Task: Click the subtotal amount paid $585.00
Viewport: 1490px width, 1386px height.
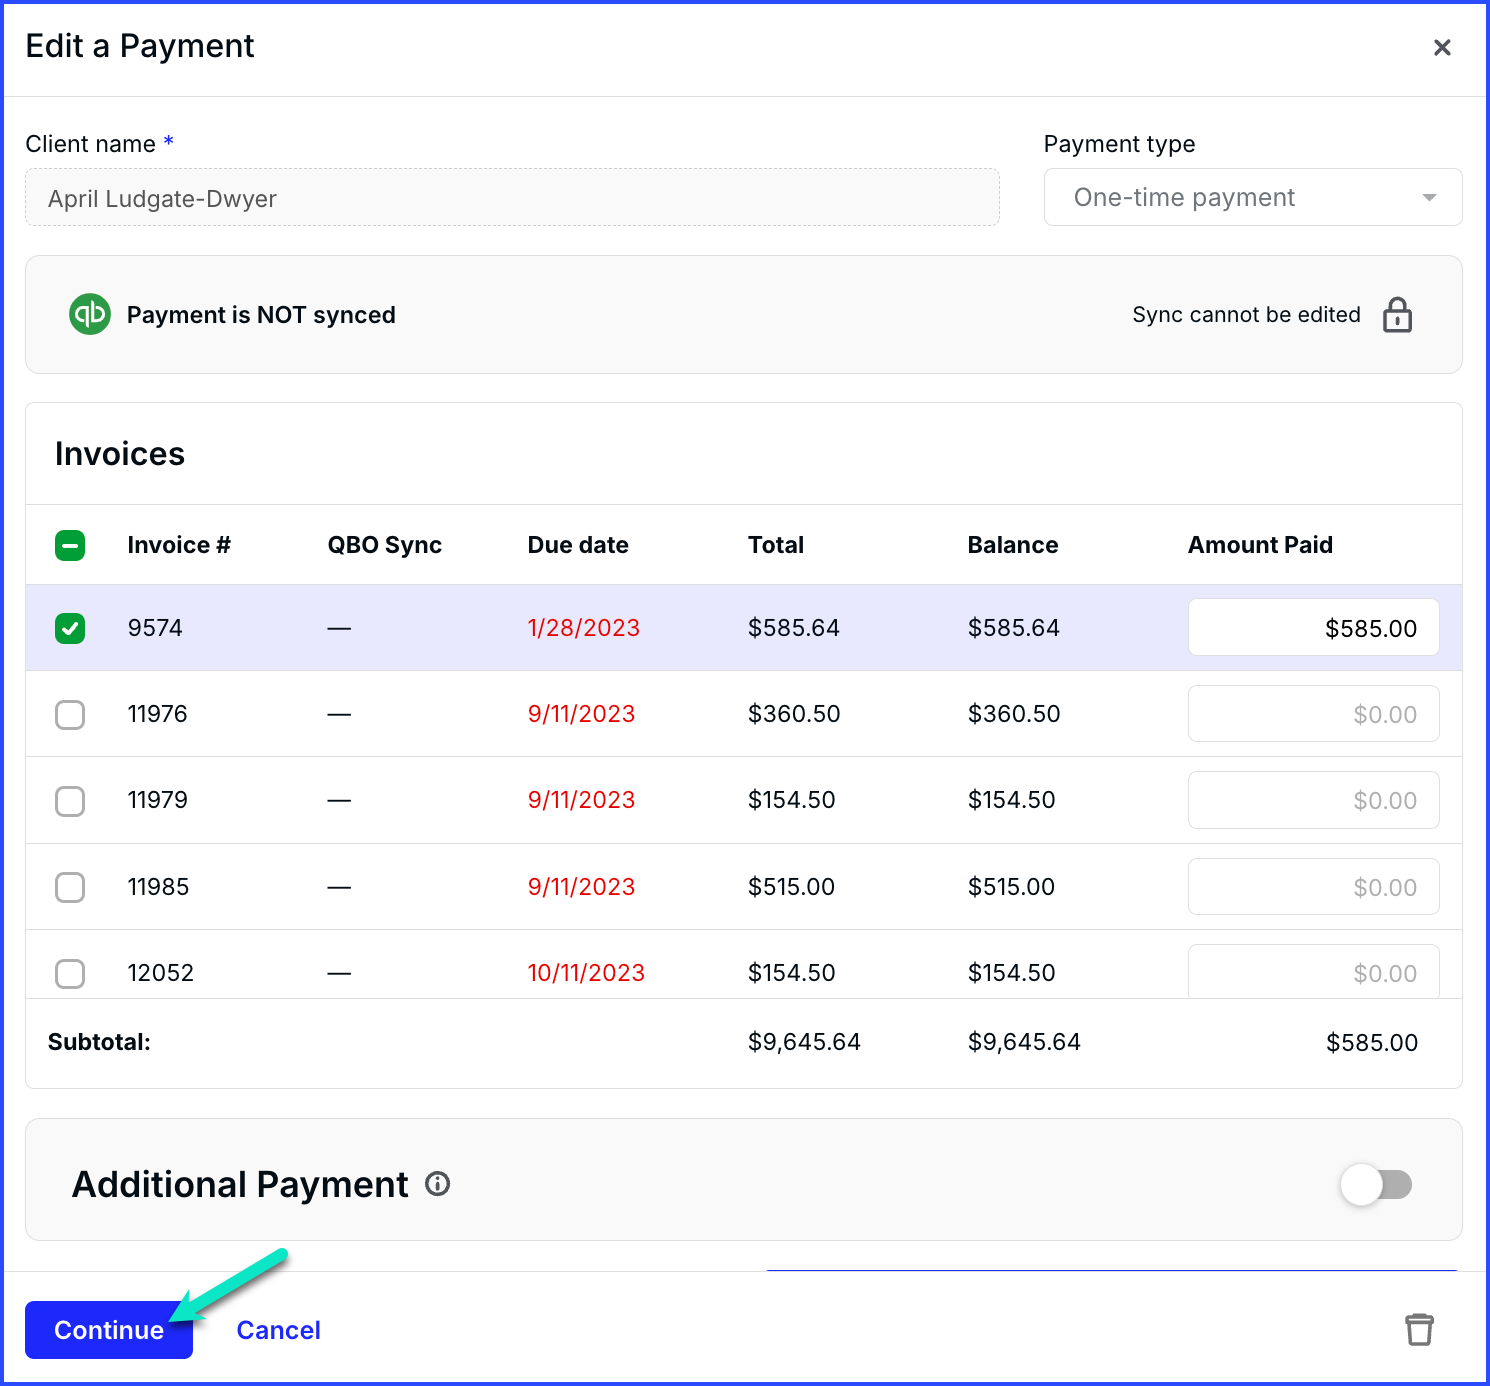Action: (x=1372, y=1043)
